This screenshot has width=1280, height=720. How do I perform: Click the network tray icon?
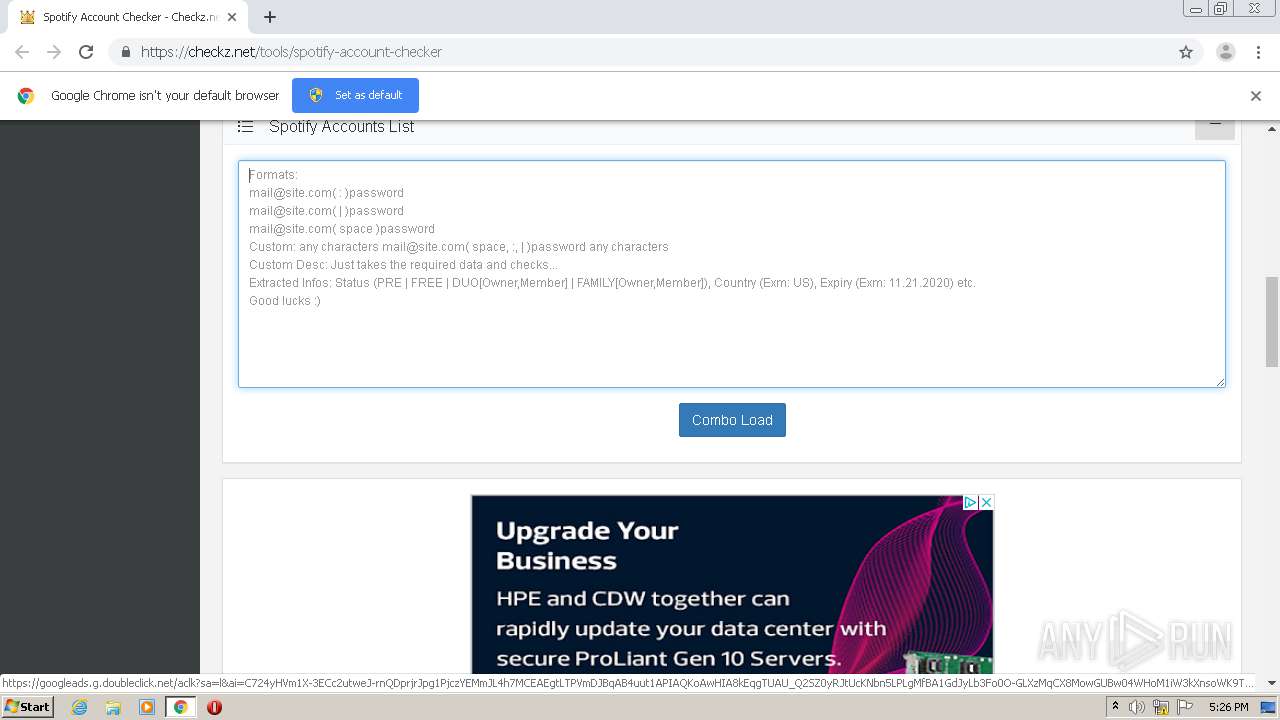click(x=1160, y=707)
